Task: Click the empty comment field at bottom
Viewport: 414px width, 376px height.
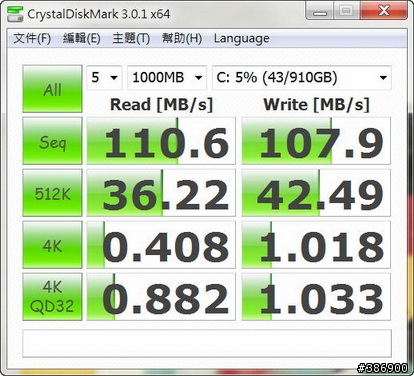Action: [207, 343]
